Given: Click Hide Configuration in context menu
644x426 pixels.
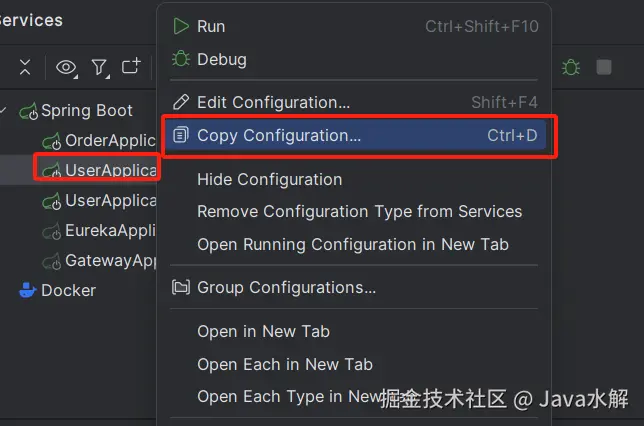Looking at the screenshot, I should [269, 179].
